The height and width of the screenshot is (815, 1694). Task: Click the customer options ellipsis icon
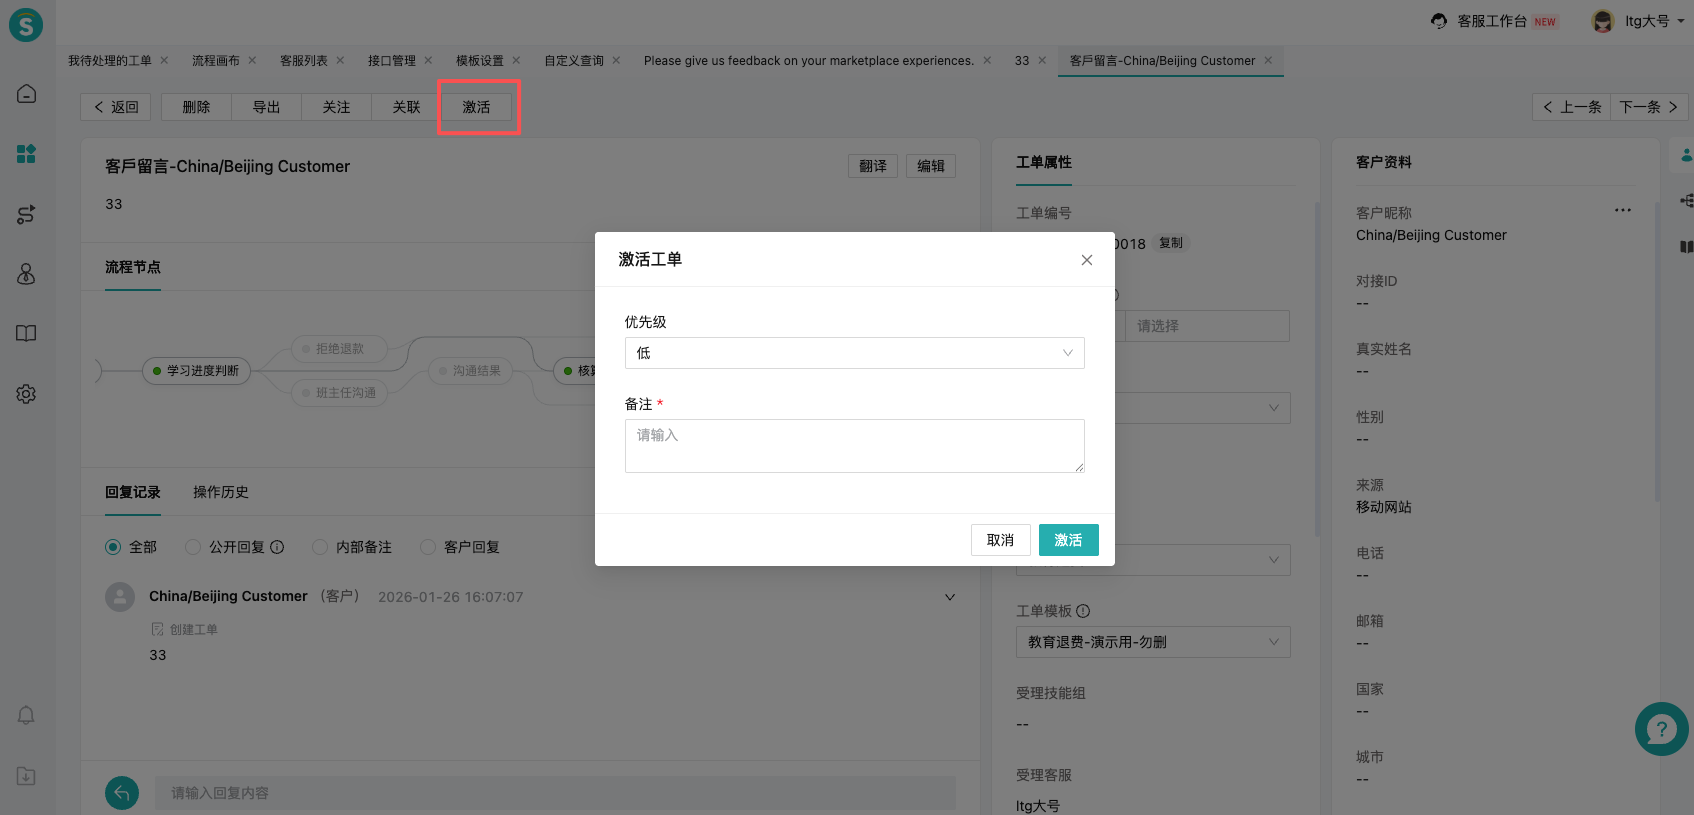pyautogui.click(x=1622, y=210)
